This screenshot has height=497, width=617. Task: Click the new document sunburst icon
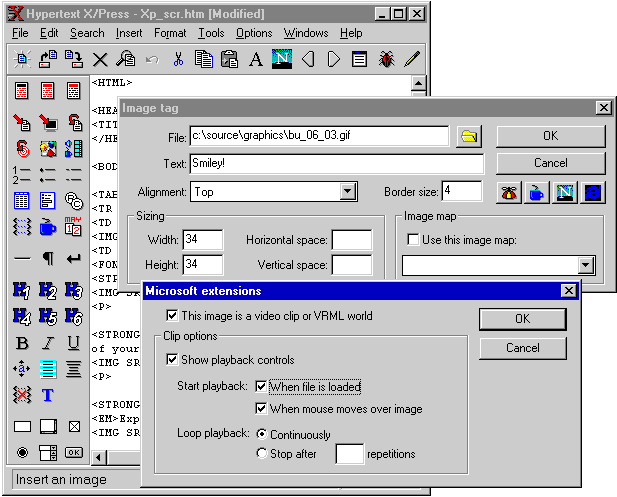point(22,59)
